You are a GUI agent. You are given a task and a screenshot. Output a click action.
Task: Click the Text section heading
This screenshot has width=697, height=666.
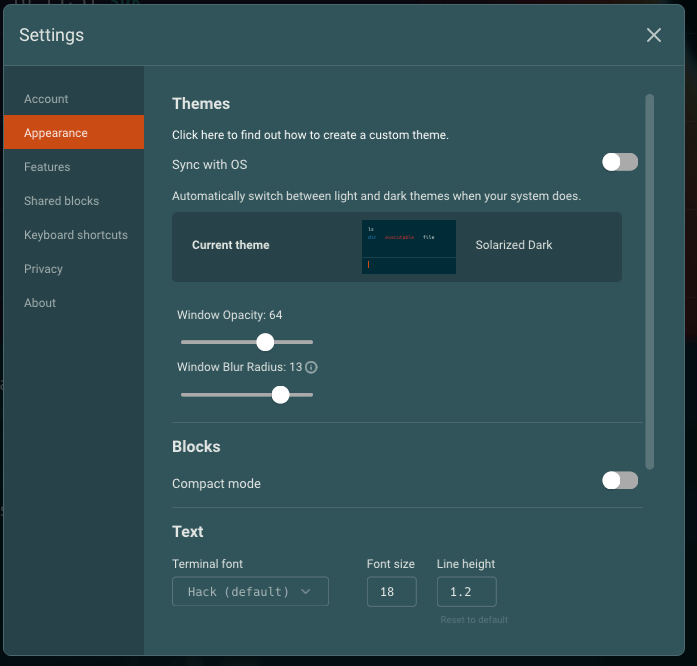point(188,532)
